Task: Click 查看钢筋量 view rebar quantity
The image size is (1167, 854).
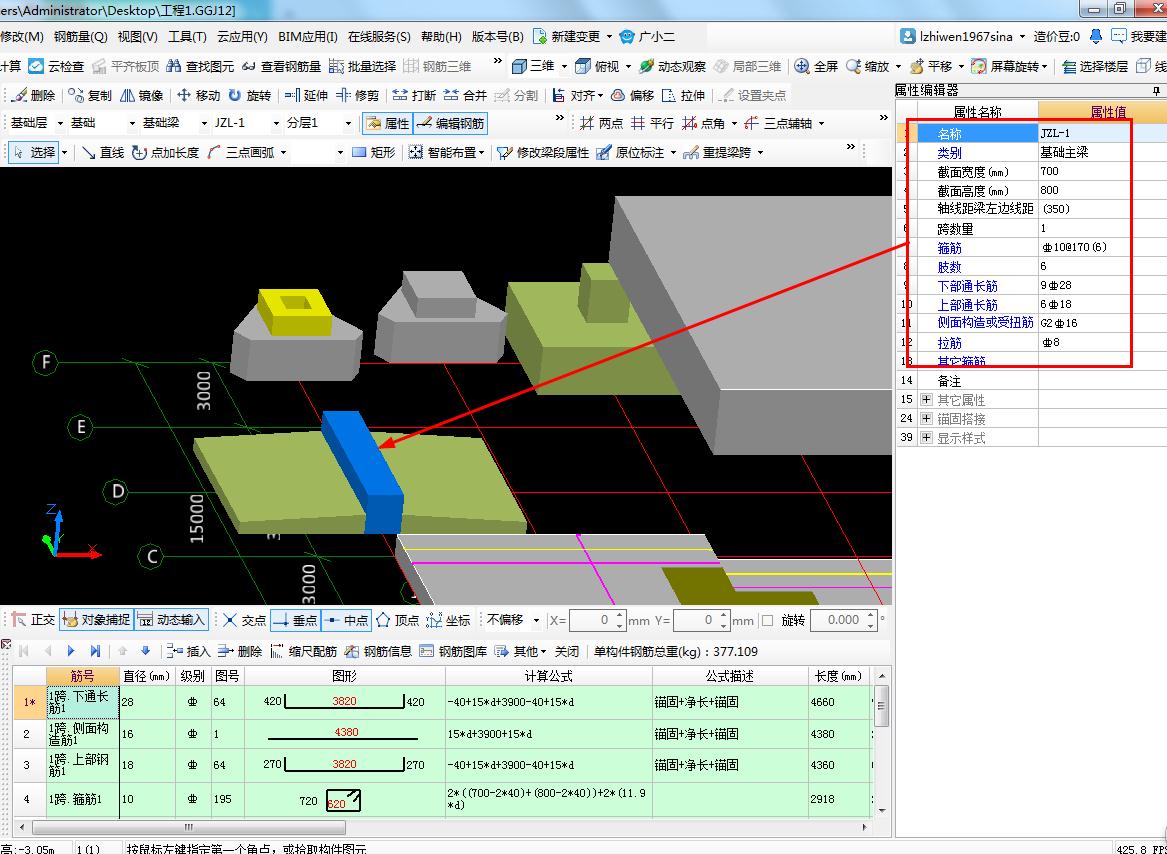Action: [x=281, y=66]
